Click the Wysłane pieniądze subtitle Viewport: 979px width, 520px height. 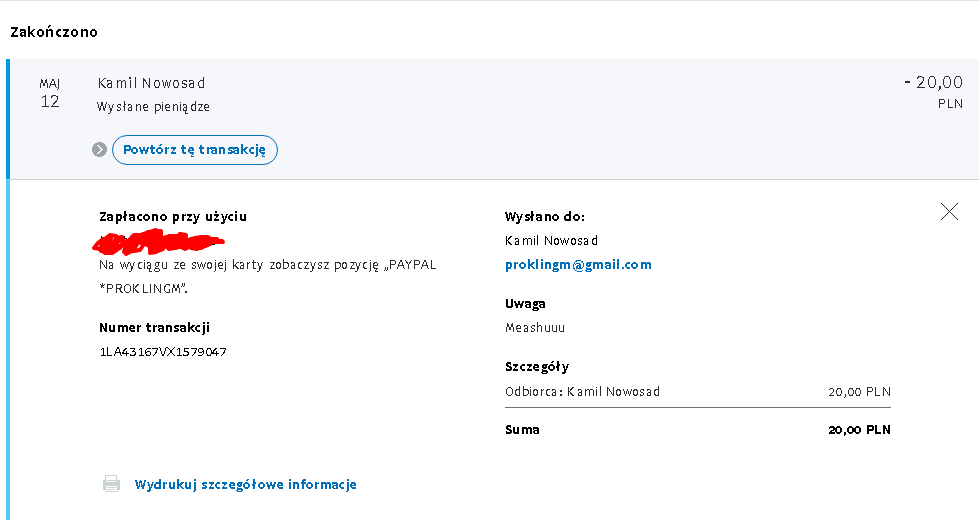153,107
